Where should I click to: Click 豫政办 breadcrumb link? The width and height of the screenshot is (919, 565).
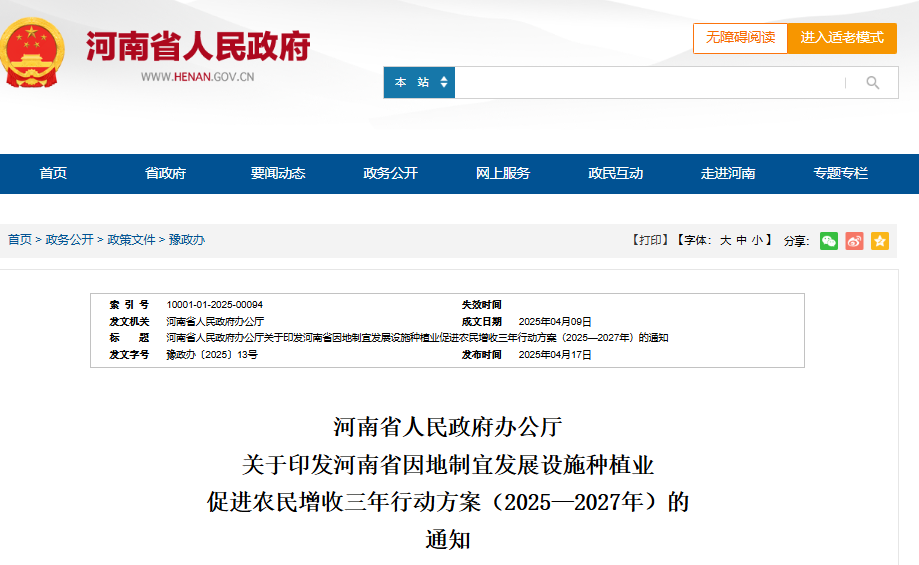[187, 240]
